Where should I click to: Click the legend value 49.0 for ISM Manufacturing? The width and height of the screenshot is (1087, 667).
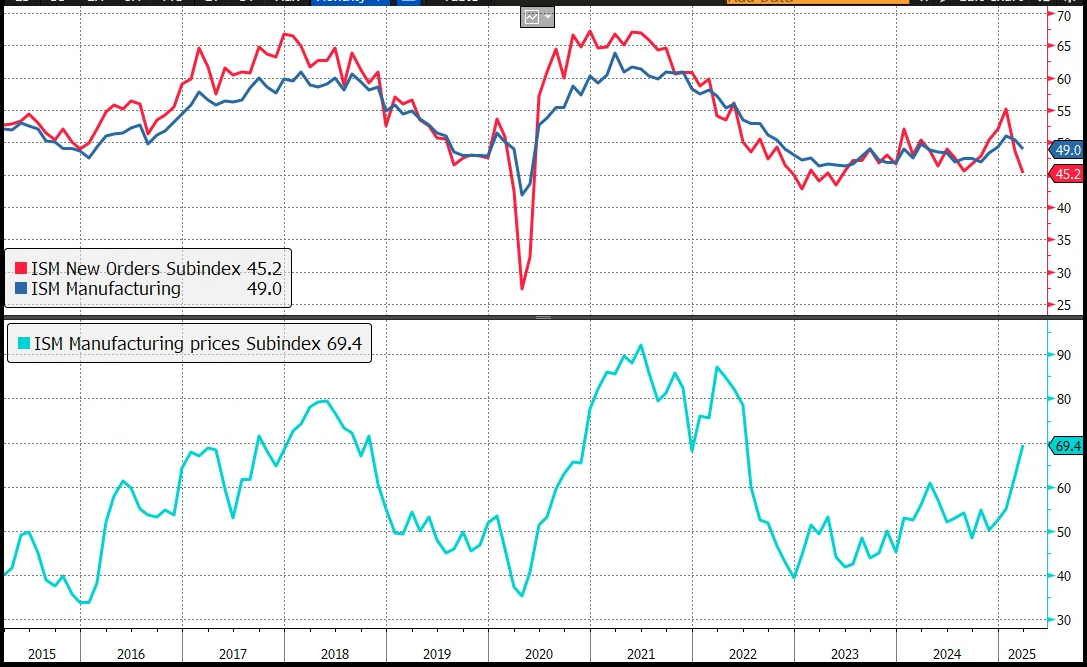tap(264, 288)
